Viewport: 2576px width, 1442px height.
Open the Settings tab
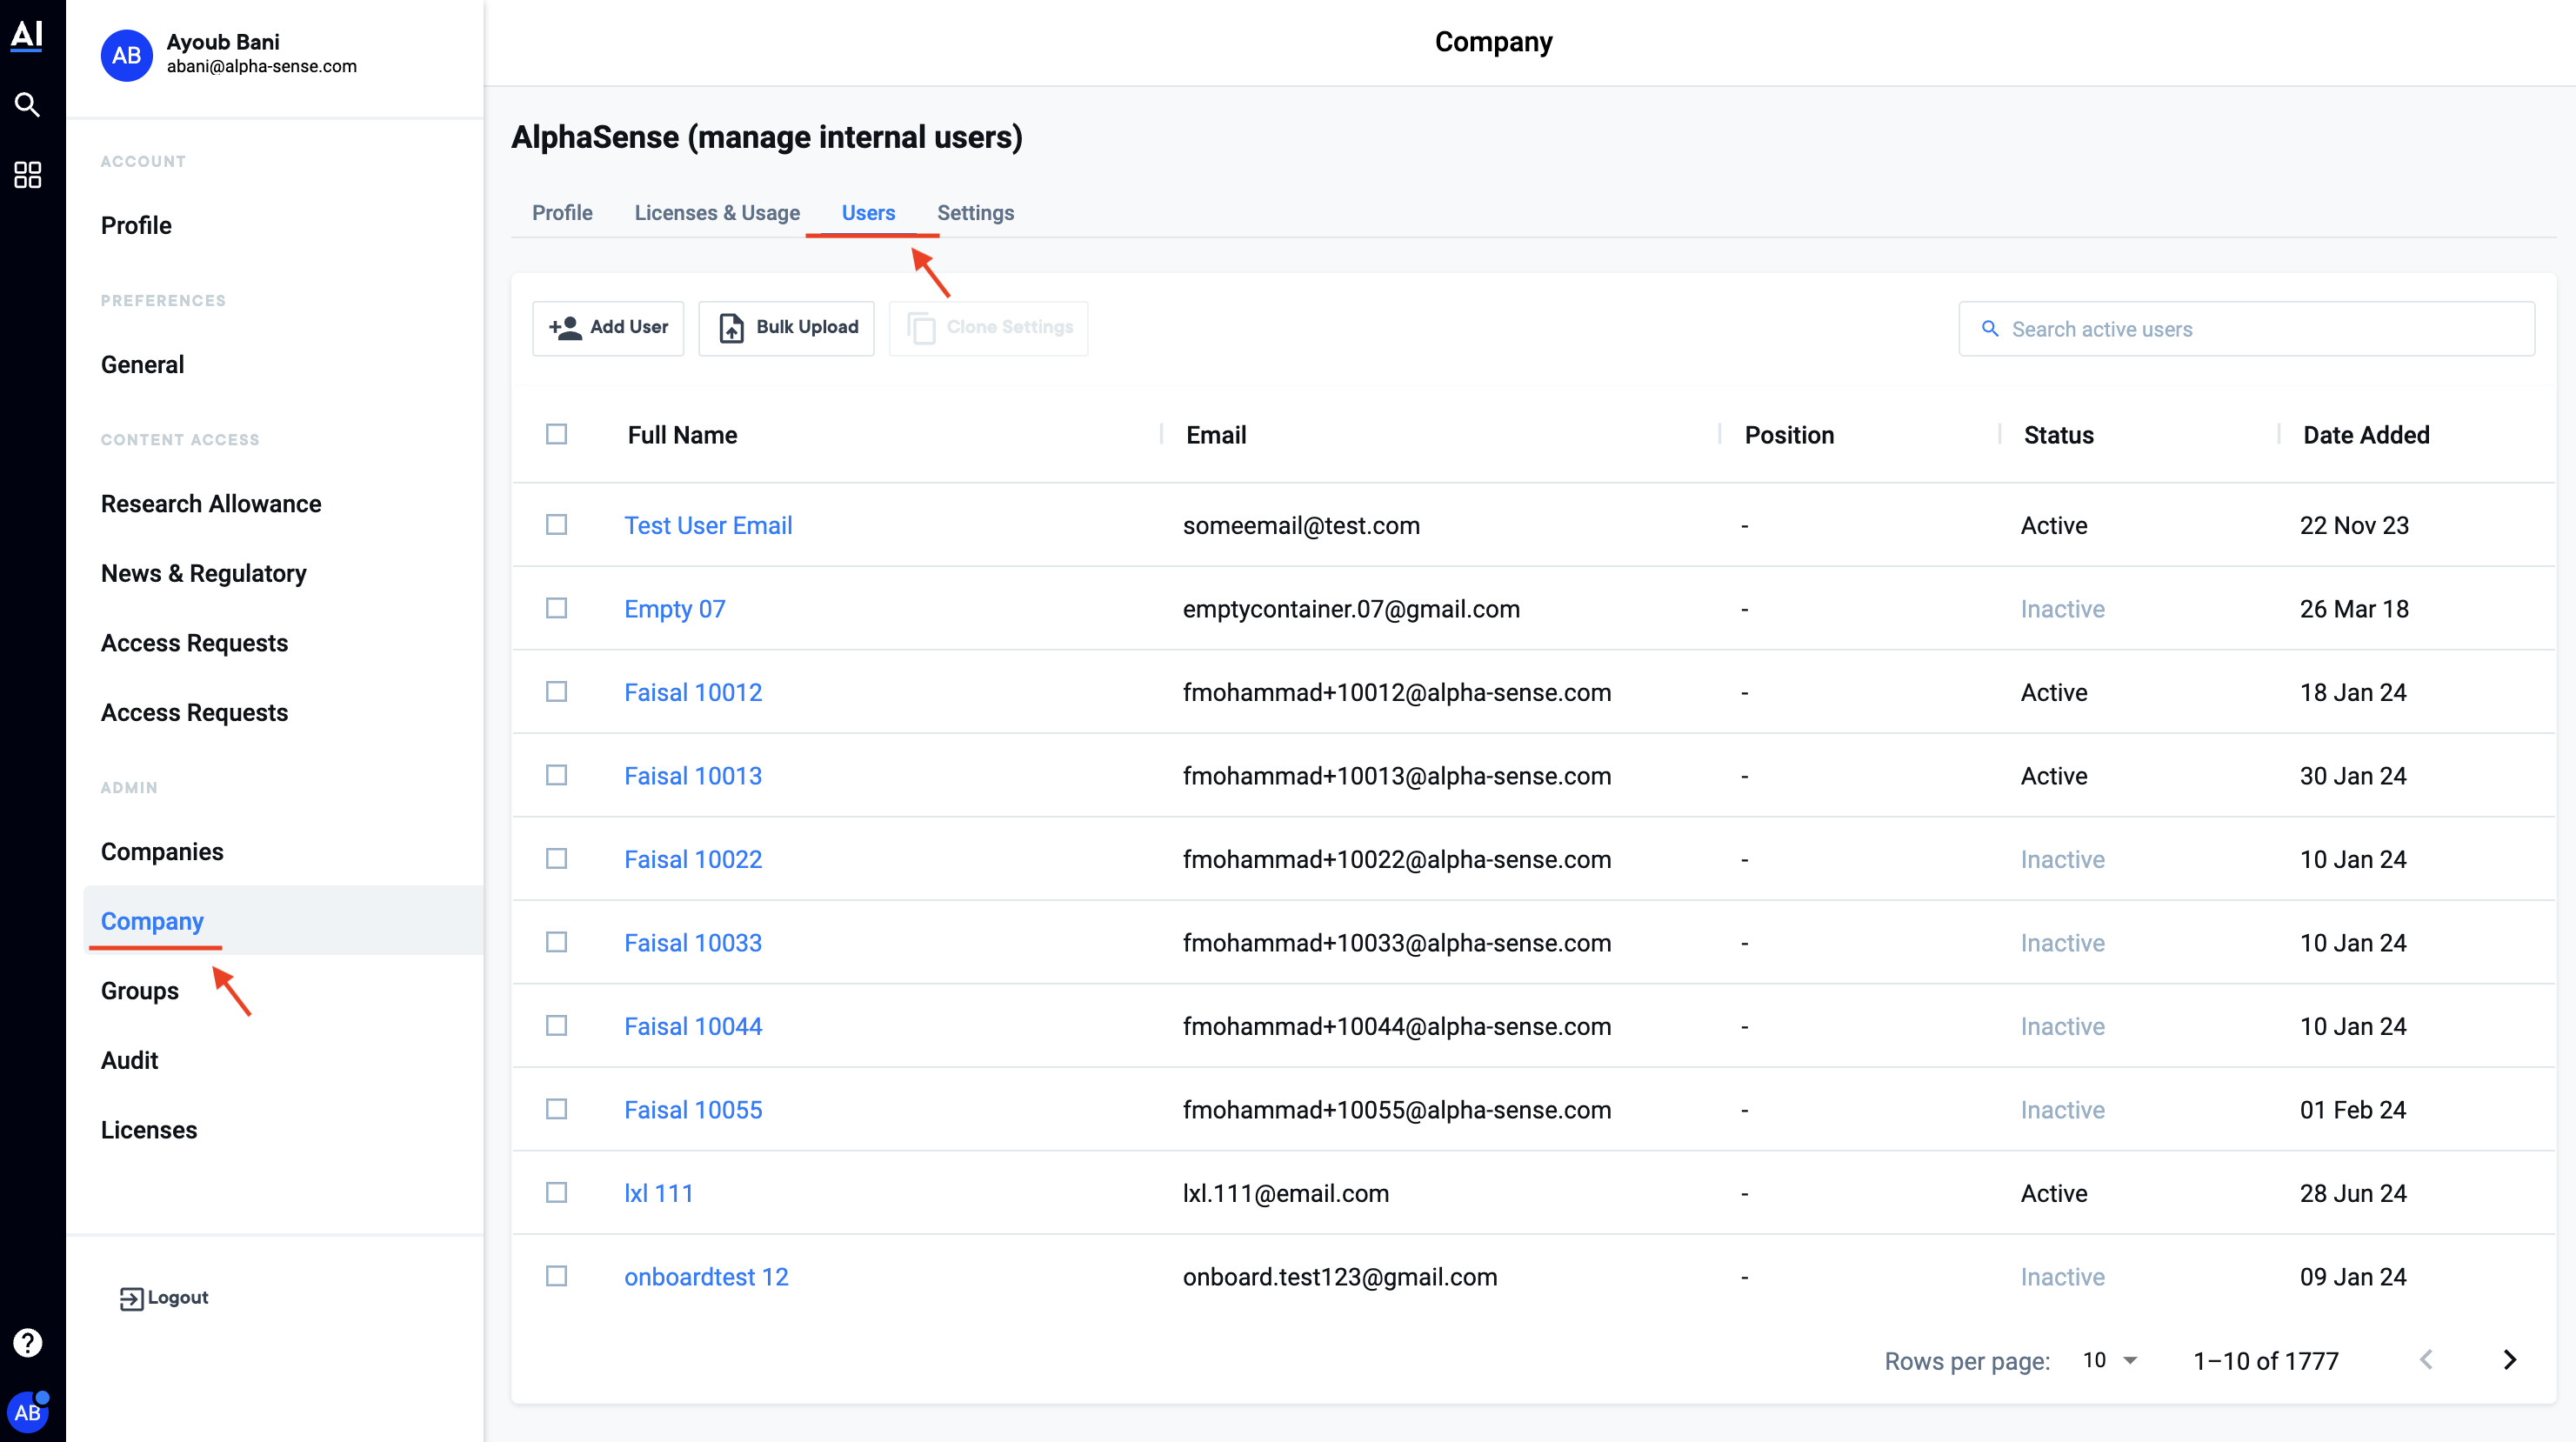975,213
